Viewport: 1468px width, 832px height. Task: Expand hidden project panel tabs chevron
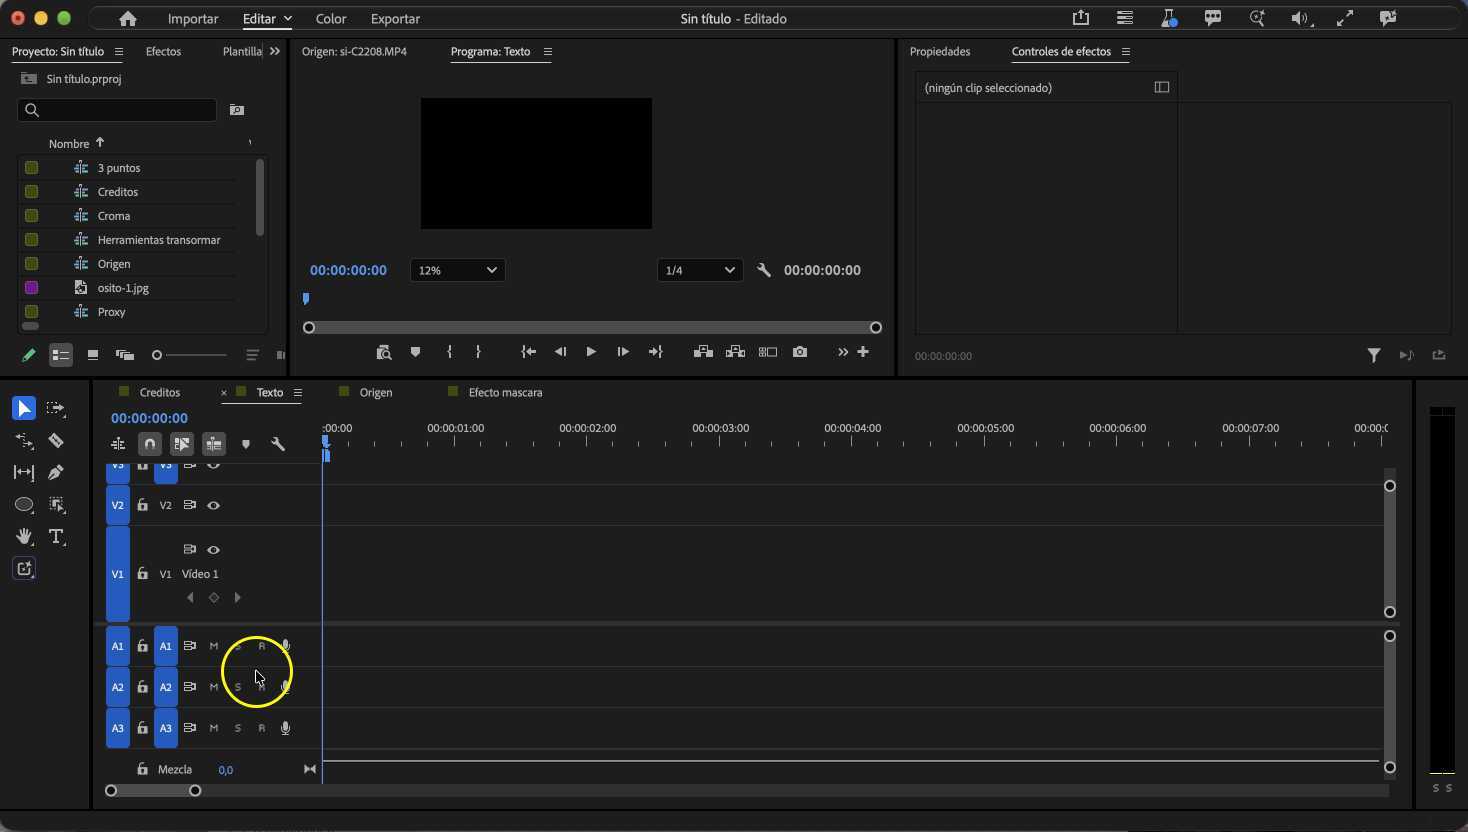pyautogui.click(x=275, y=51)
